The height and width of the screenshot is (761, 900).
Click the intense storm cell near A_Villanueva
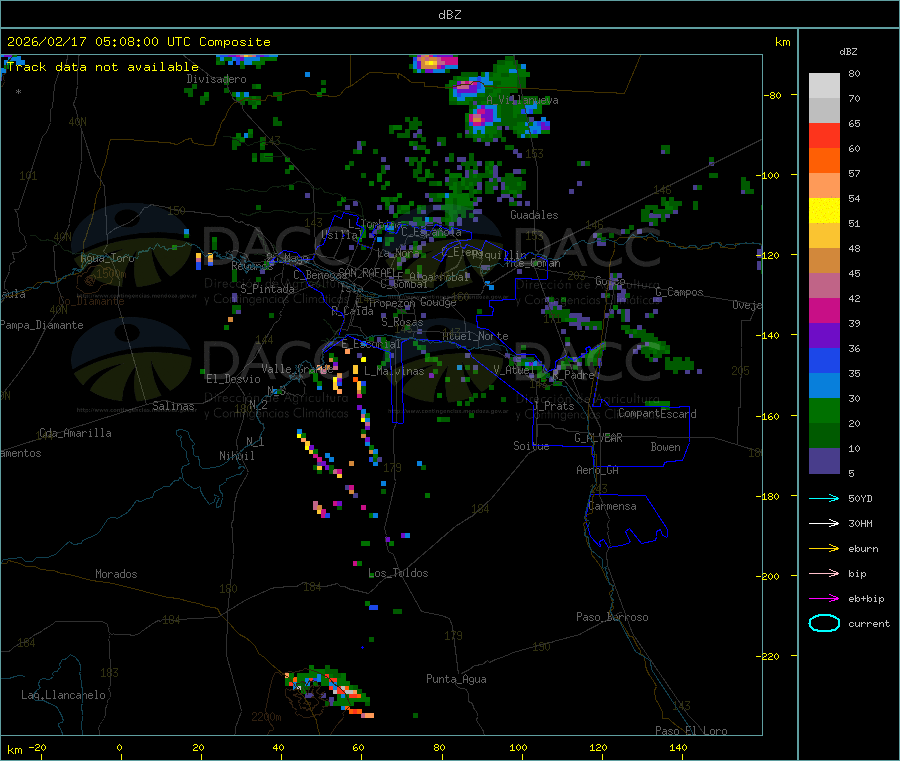pos(481,117)
